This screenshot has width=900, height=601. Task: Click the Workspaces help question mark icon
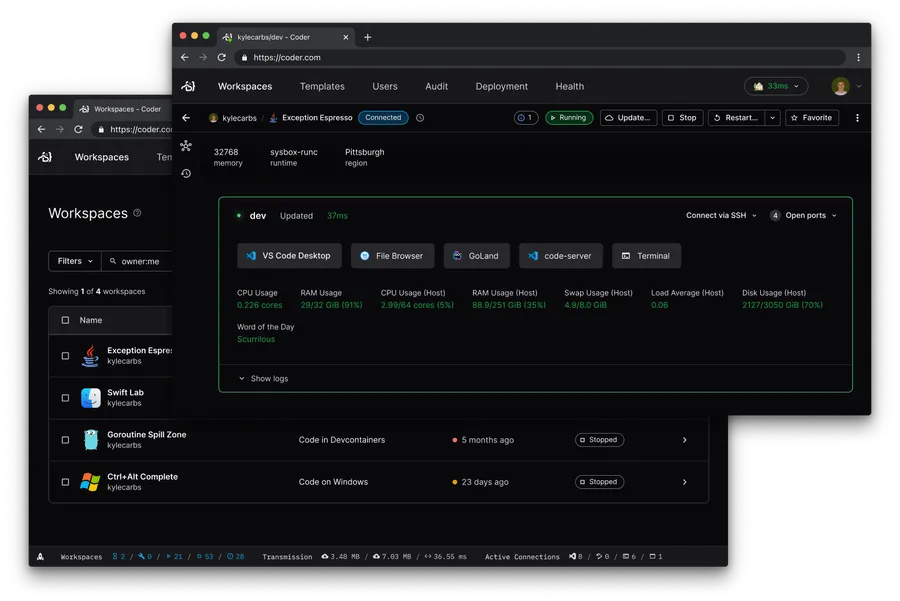[137, 213]
